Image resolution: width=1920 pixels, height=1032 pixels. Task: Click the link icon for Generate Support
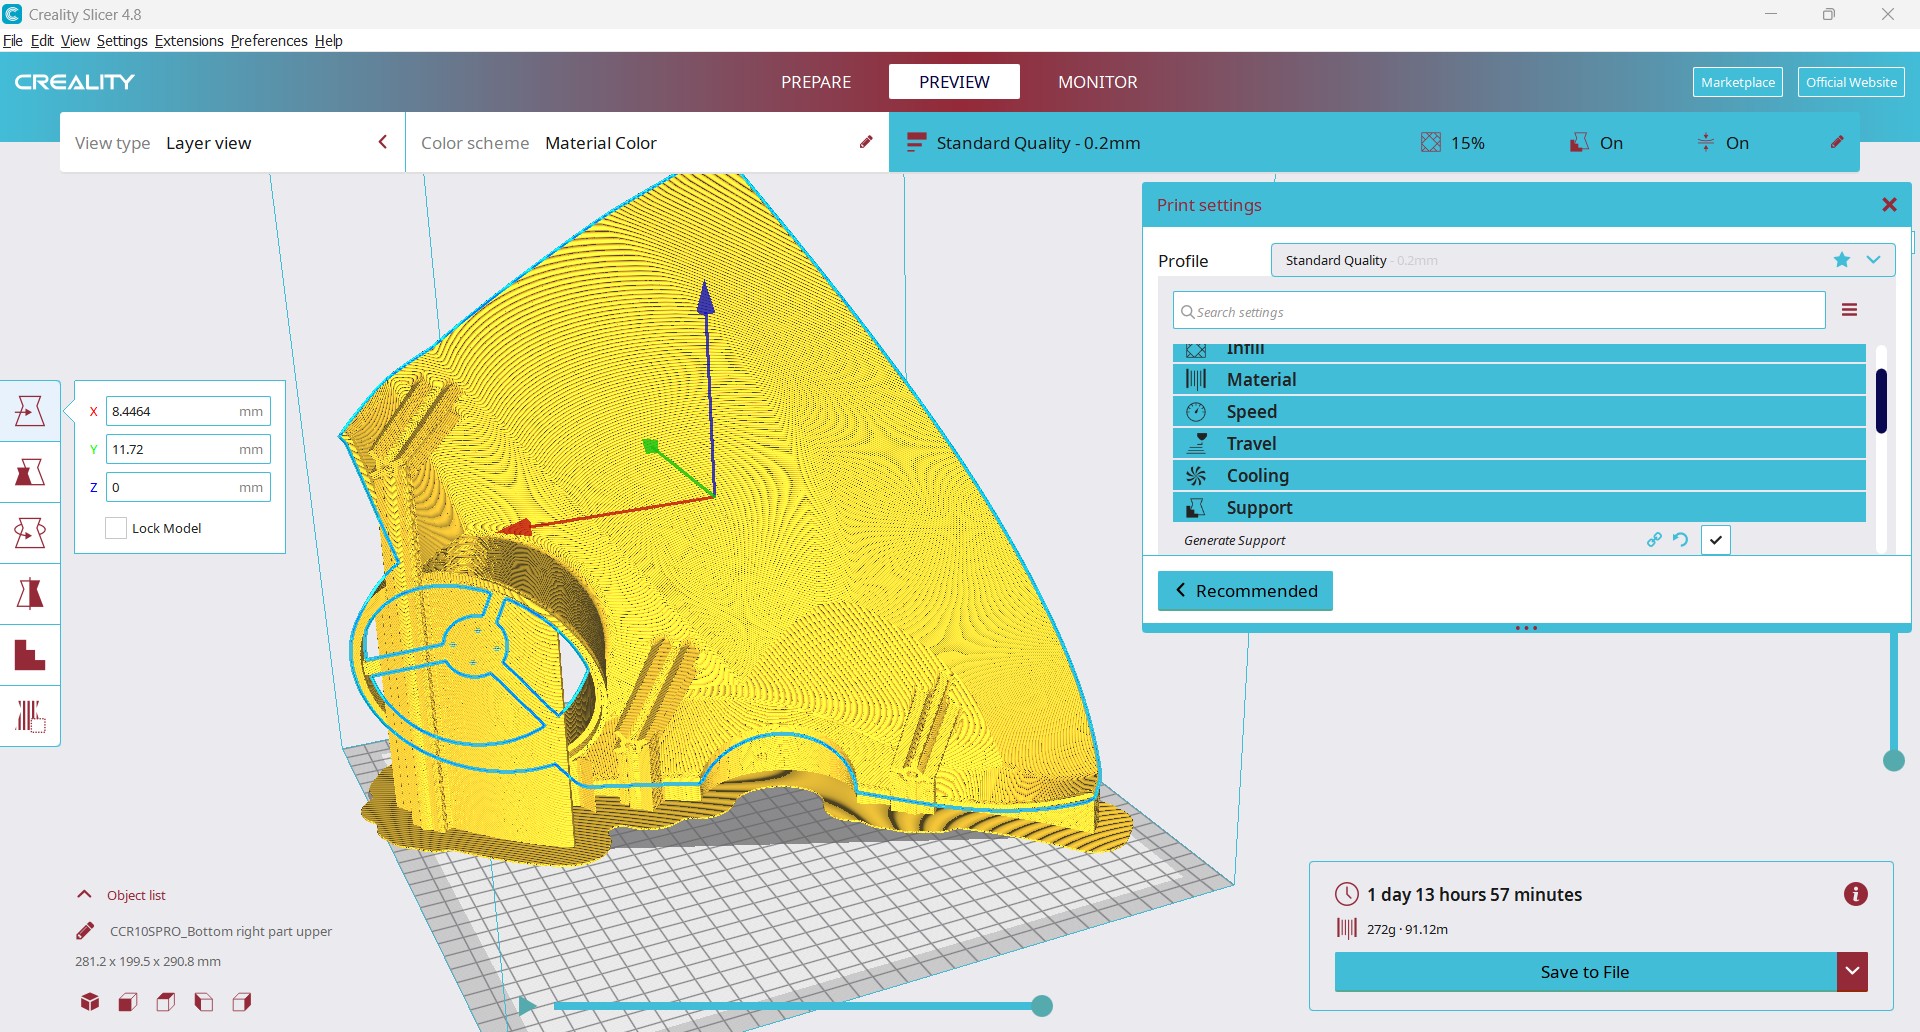(x=1654, y=540)
